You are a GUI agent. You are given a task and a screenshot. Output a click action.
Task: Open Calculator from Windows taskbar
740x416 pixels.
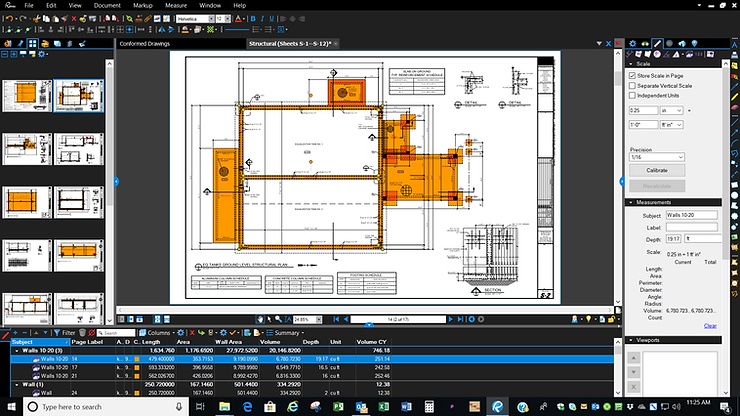[429, 407]
